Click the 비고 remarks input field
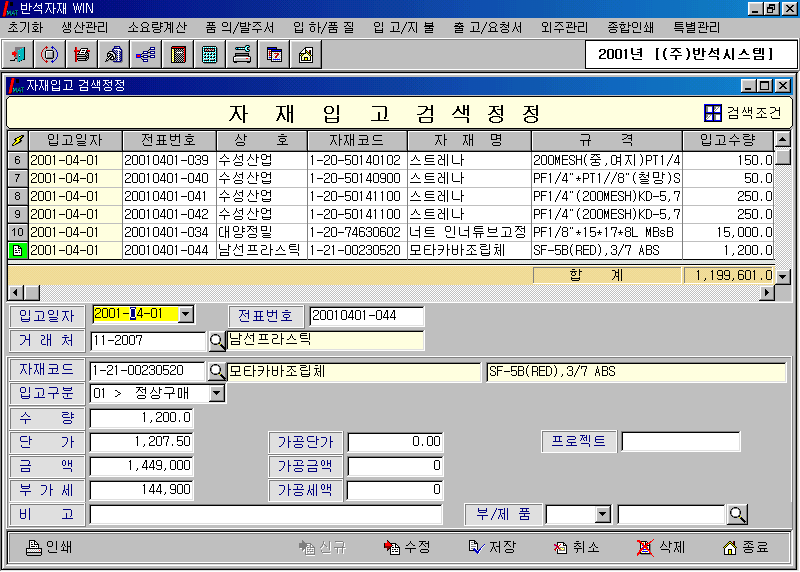Viewport: 800px width, 572px height. [x=266, y=514]
